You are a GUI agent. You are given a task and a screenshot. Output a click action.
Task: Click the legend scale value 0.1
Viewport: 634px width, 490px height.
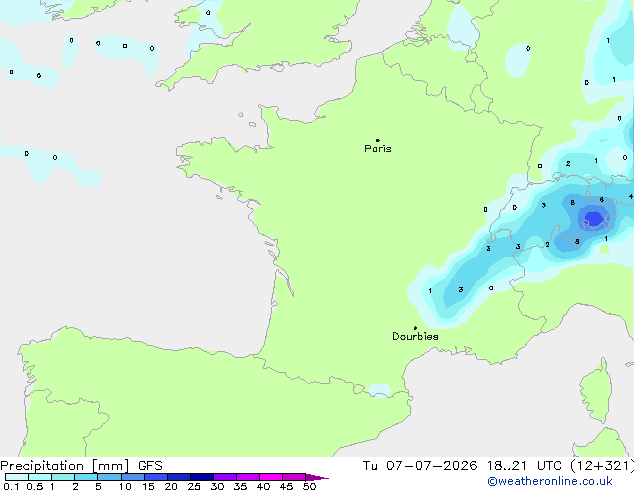pos(11,486)
